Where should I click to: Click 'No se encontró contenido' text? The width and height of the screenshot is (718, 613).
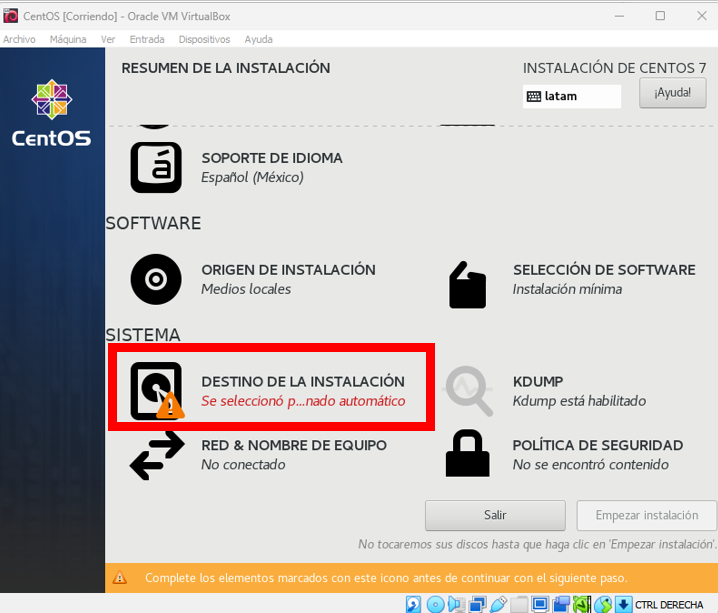(590, 465)
